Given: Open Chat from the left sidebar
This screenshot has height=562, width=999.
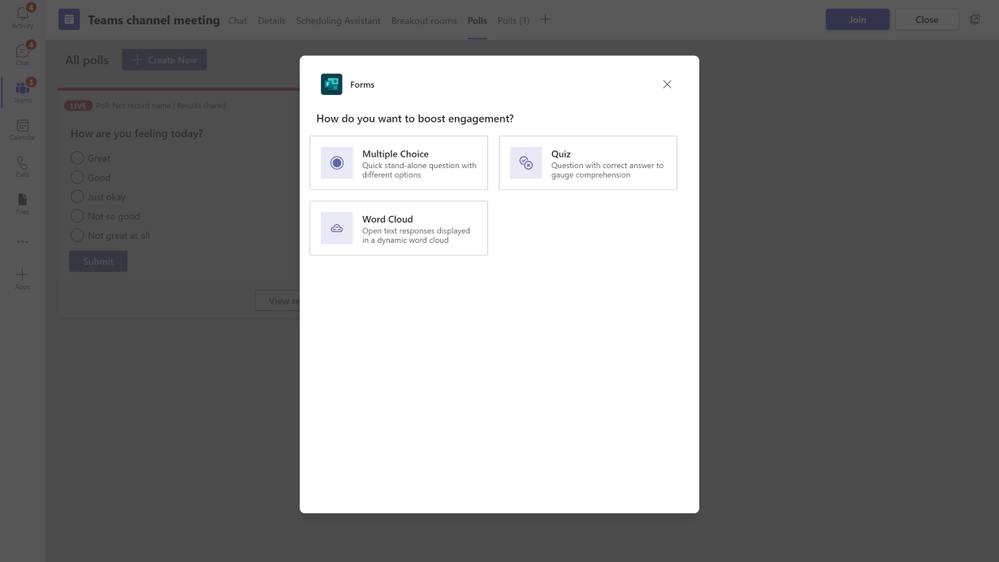Looking at the screenshot, I should pos(22,54).
